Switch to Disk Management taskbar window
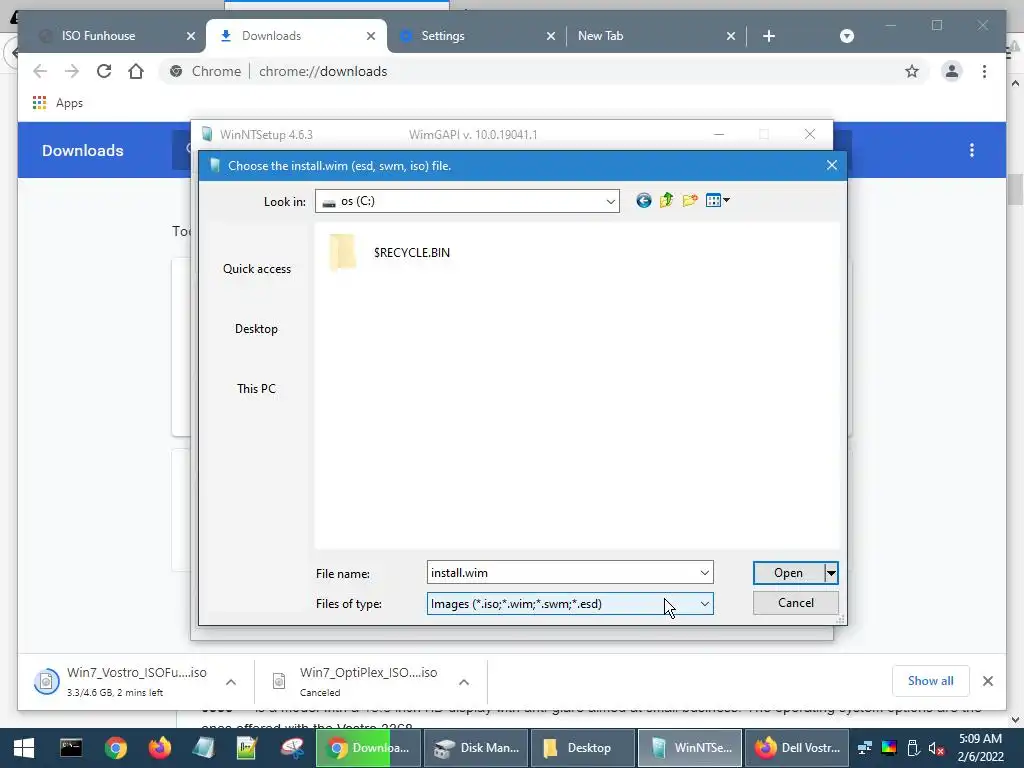This screenshot has height=768, width=1024. pos(476,748)
